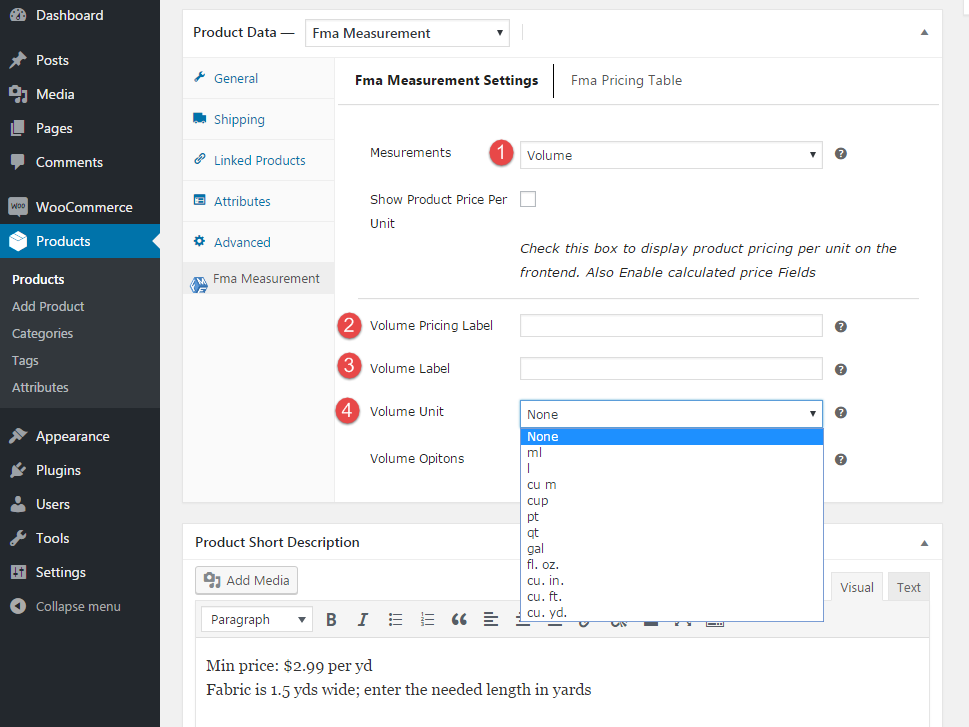Screen dimensions: 969x727
Task: Click the Volume Label input field
Action: [671, 368]
